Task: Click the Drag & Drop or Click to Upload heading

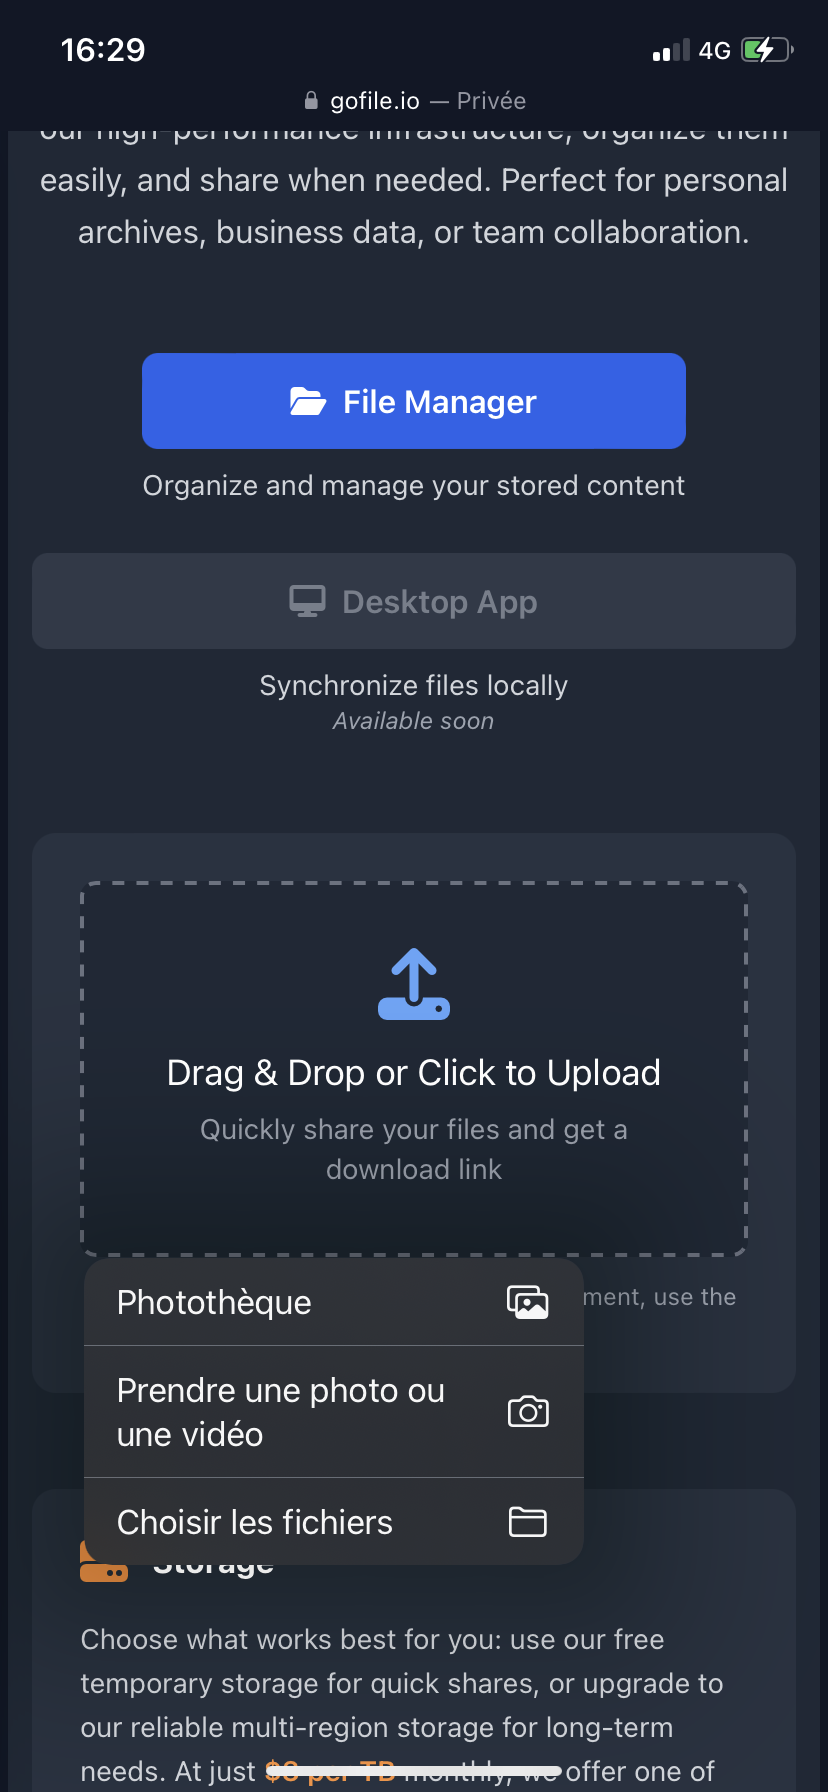Action: coord(414,1073)
